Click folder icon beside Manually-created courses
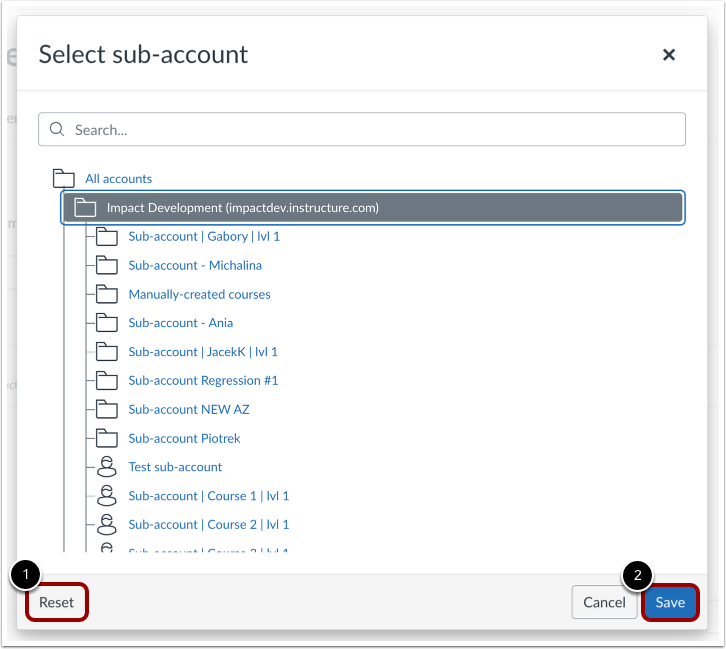This screenshot has height=649, width=726. [107, 294]
